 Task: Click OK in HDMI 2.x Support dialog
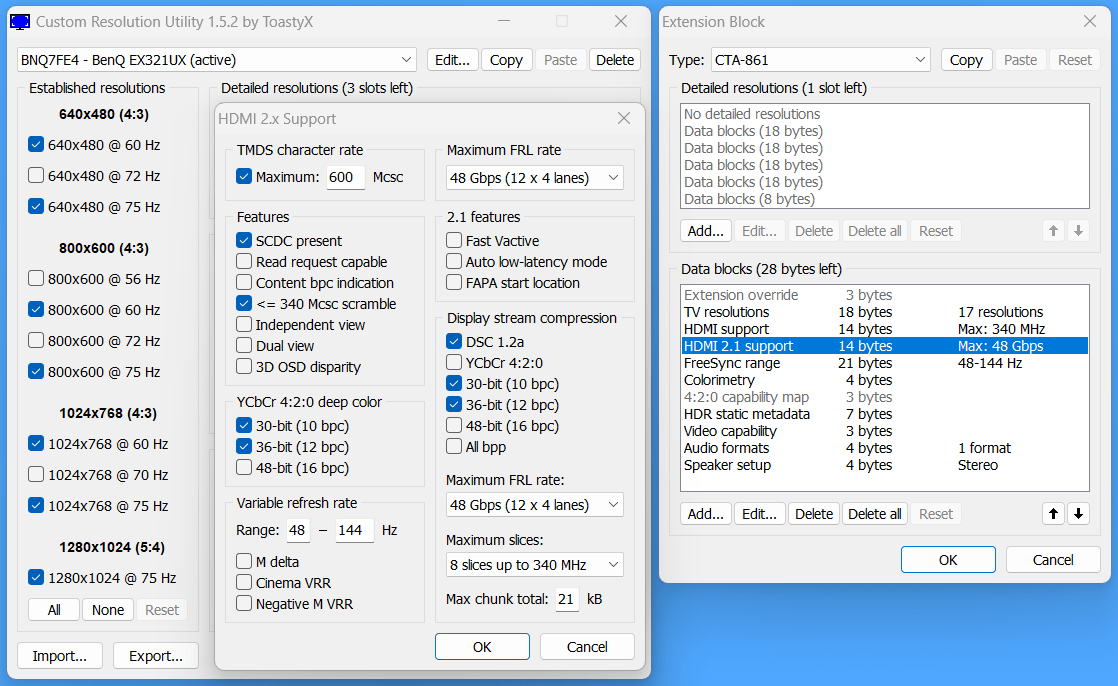coord(482,647)
